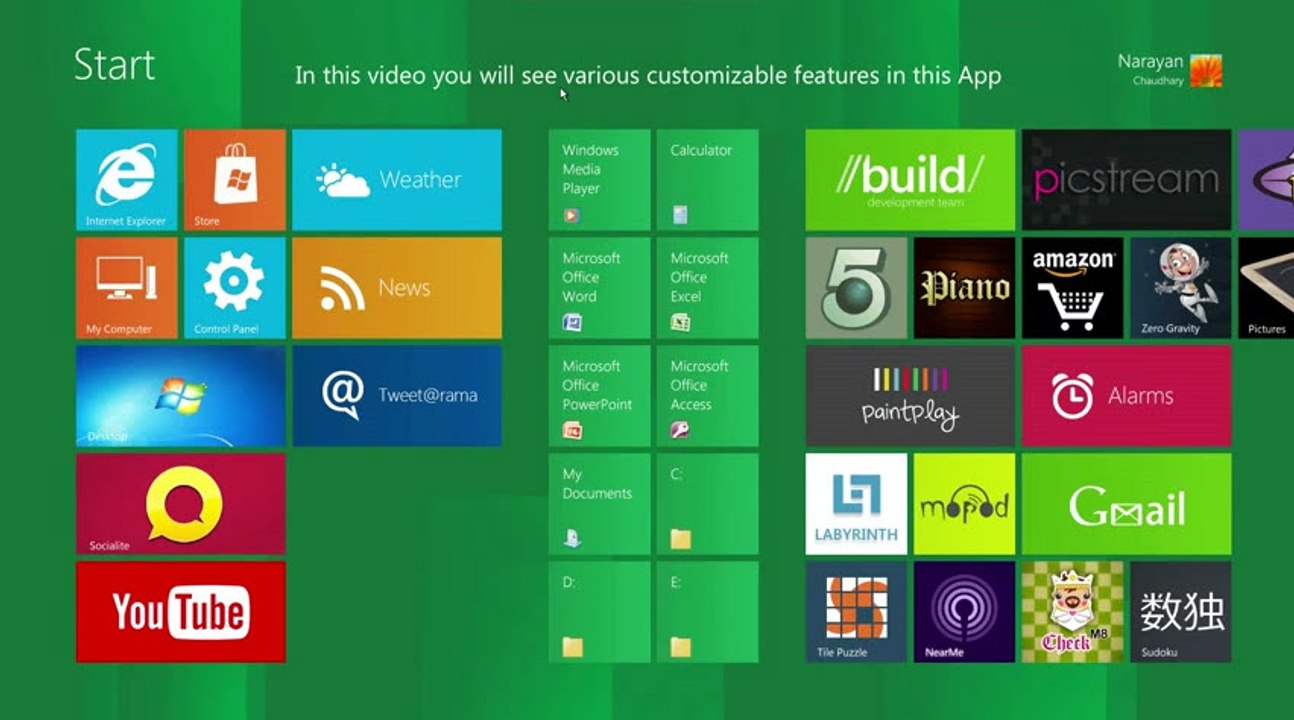Open the Internet Explorer tile

(x=127, y=180)
